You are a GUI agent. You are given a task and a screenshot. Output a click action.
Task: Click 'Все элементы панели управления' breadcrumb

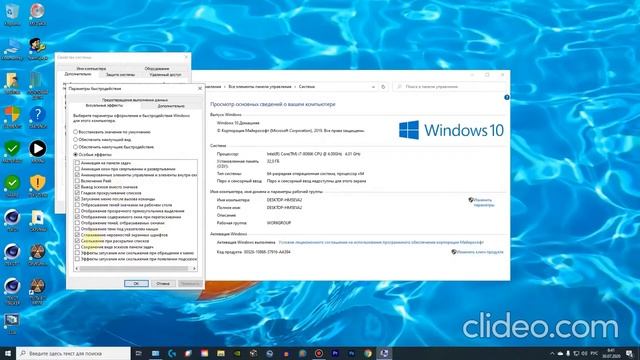click(x=259, y=87)
